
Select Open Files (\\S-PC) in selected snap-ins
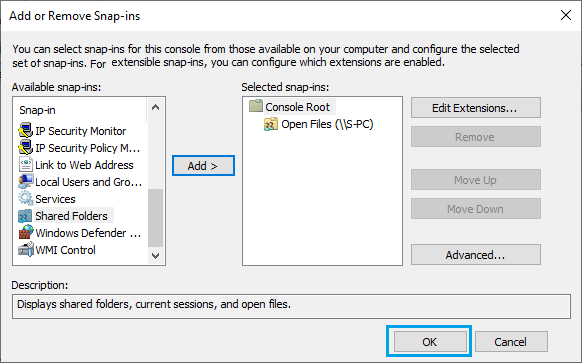coord(318,124)
